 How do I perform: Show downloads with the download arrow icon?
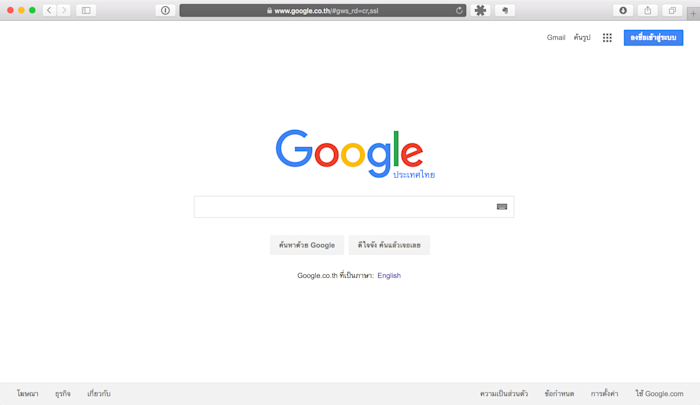point(623,10)
